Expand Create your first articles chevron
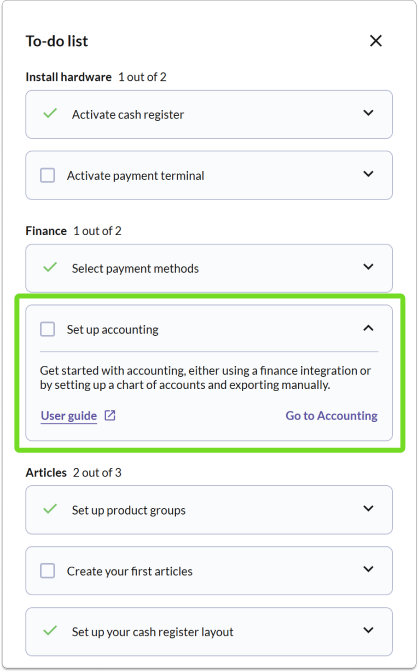 tap(368, 570)
